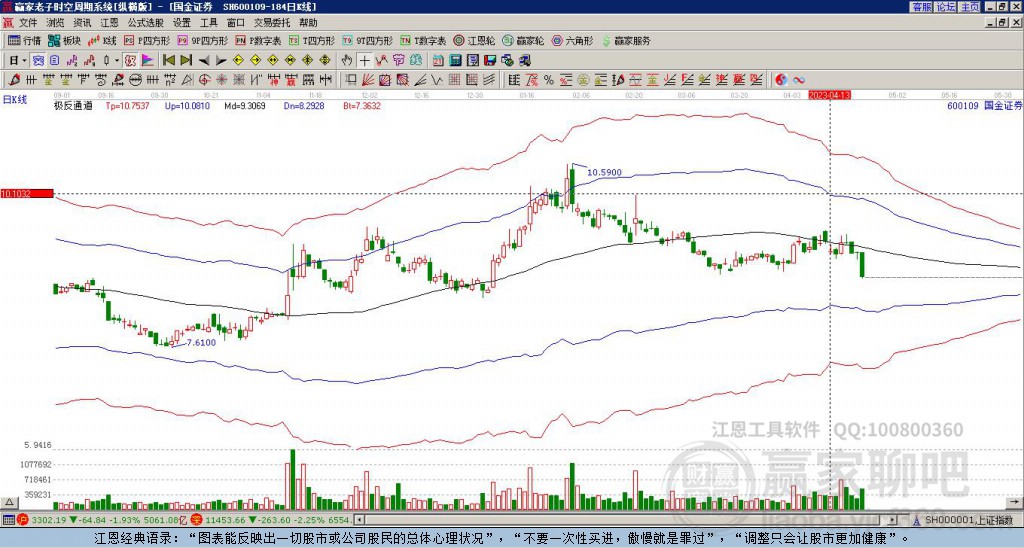Open the candlestick style dropdown arrow
The width and height of the screenshot is (1024, 548).
[x=117, y=60]
